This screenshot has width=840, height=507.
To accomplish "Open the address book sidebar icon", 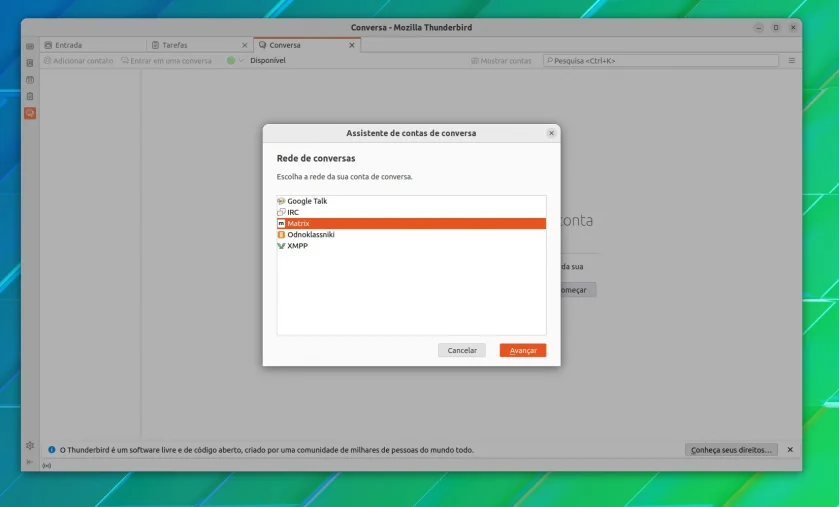I will point(30,63).
